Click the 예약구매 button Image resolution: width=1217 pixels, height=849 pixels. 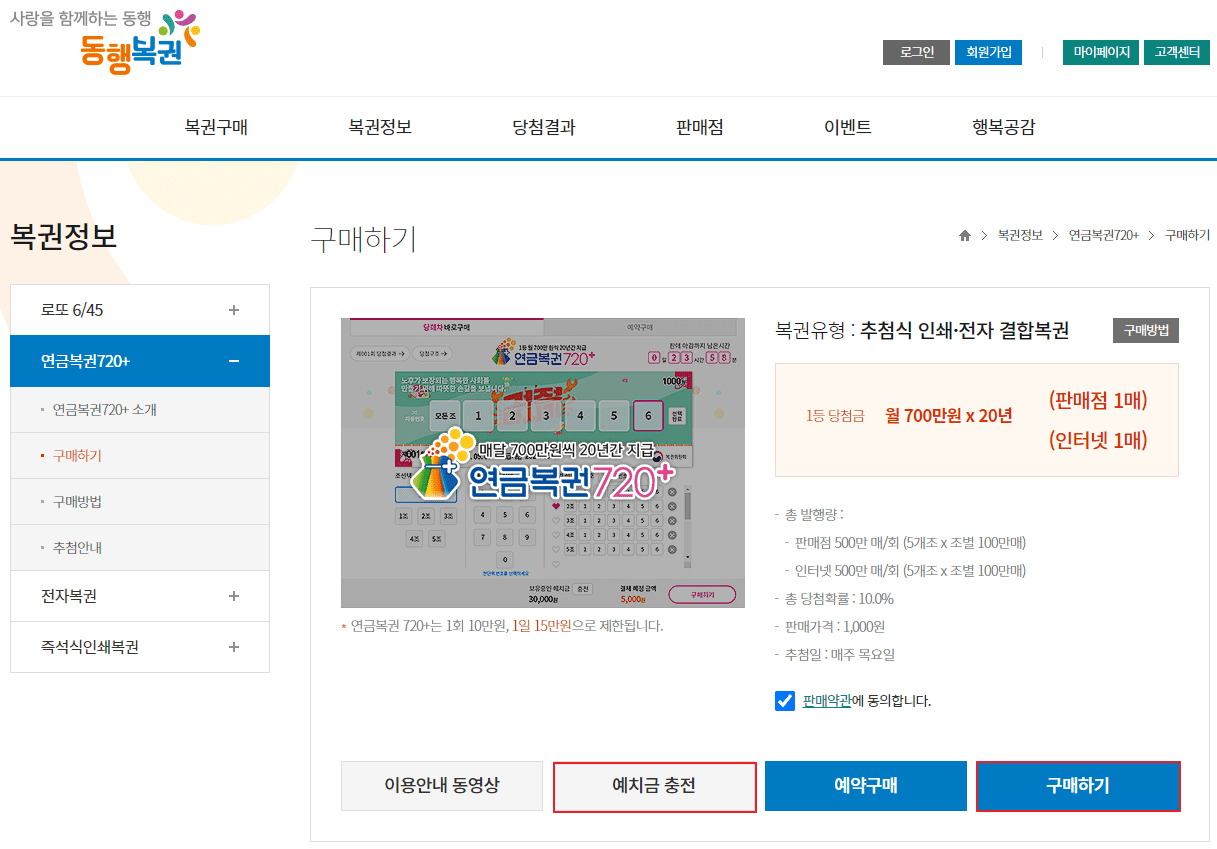tap(866, 786)
